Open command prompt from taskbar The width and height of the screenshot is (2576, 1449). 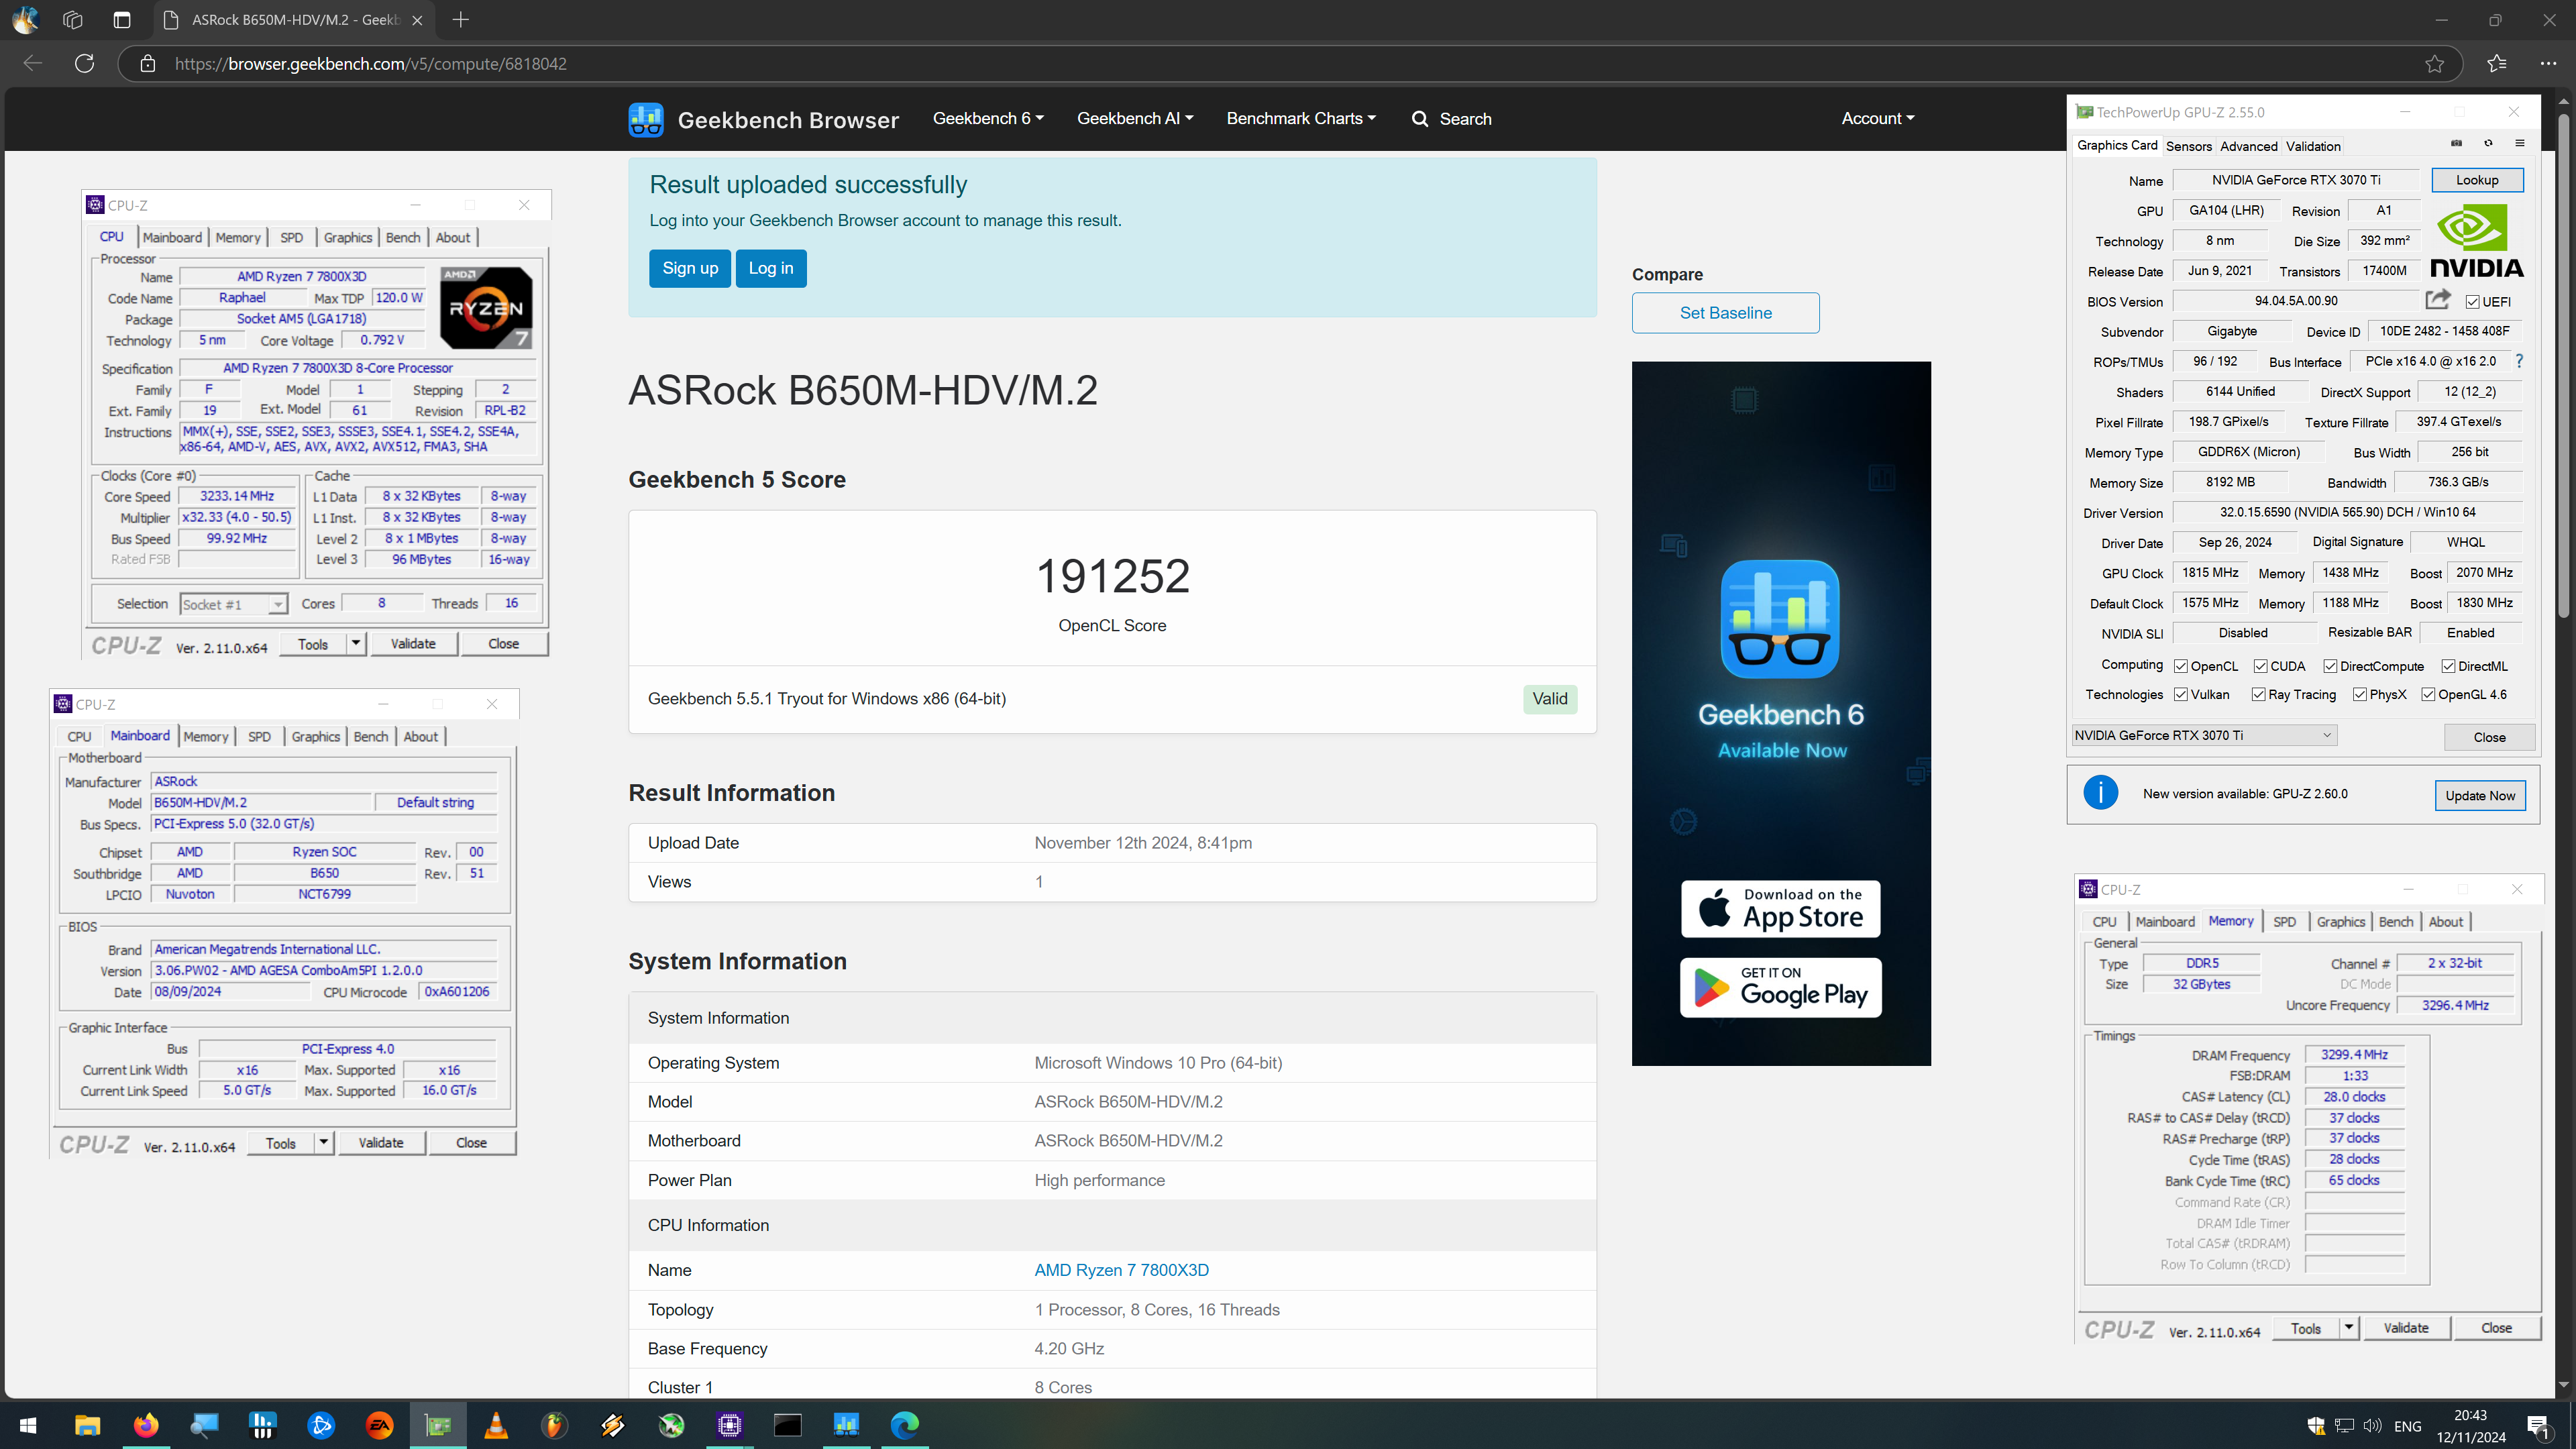tap(788, 1425)
